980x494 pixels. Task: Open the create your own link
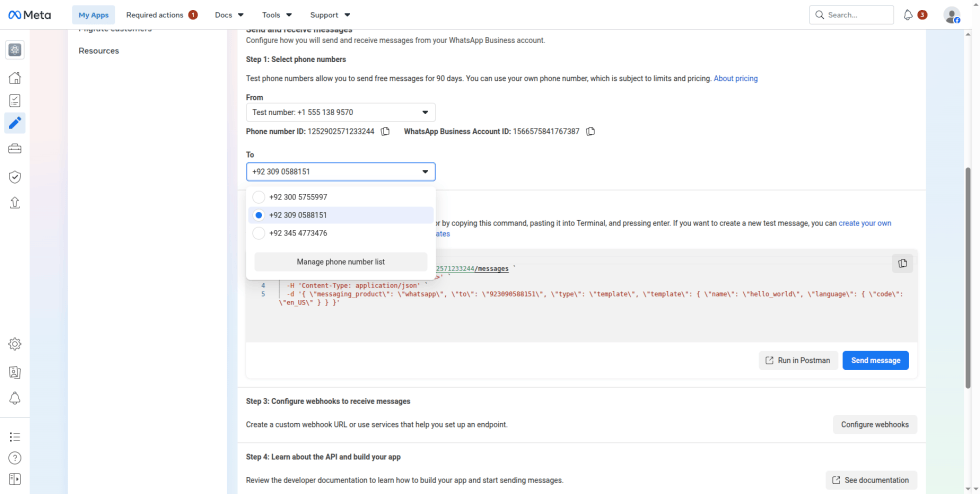coord(865,223)
